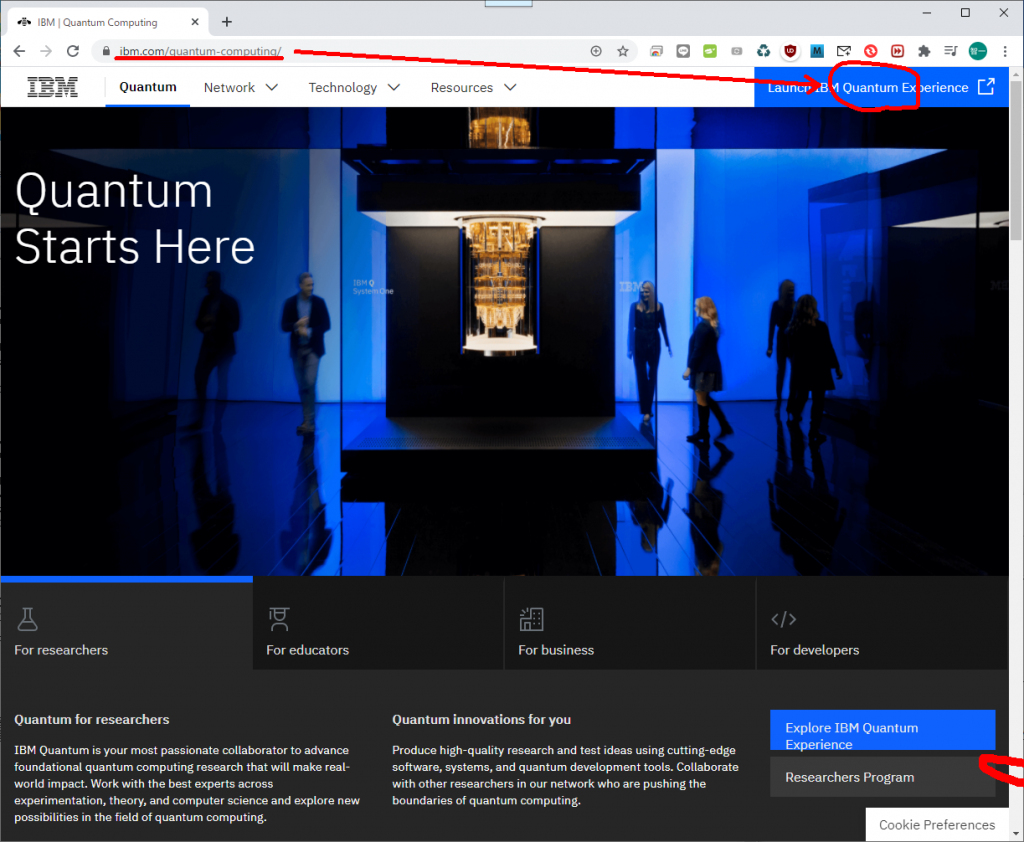Expand the Resources dropdown menu
The height and width of the screenshot is (842, 1024).
coord(473,88)
